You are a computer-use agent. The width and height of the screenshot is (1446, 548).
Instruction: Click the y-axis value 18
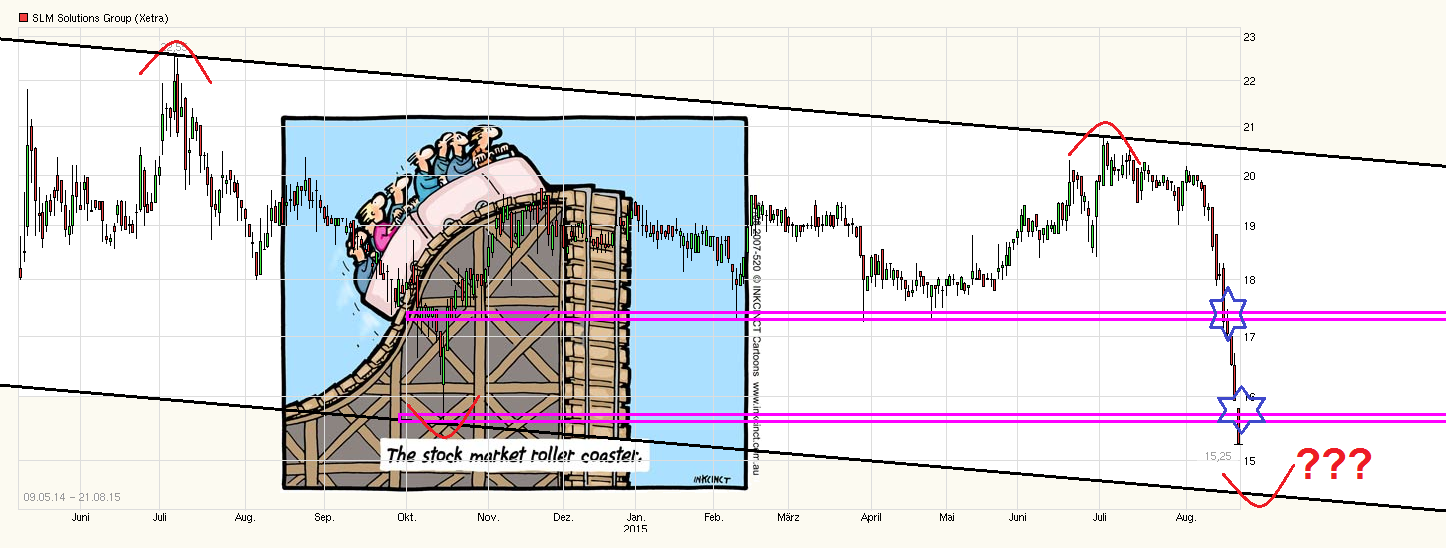[1248, 280]
